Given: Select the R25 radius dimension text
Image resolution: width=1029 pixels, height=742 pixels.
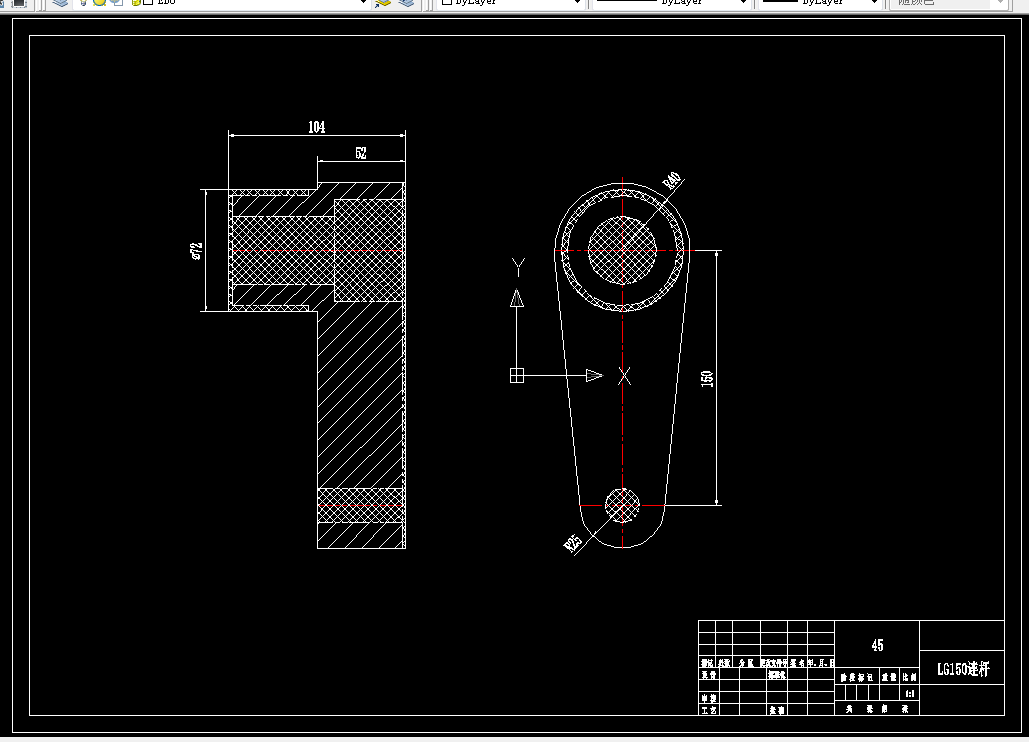Looking at the screenshot, I should pyautogui.click(x=573, y=542).
